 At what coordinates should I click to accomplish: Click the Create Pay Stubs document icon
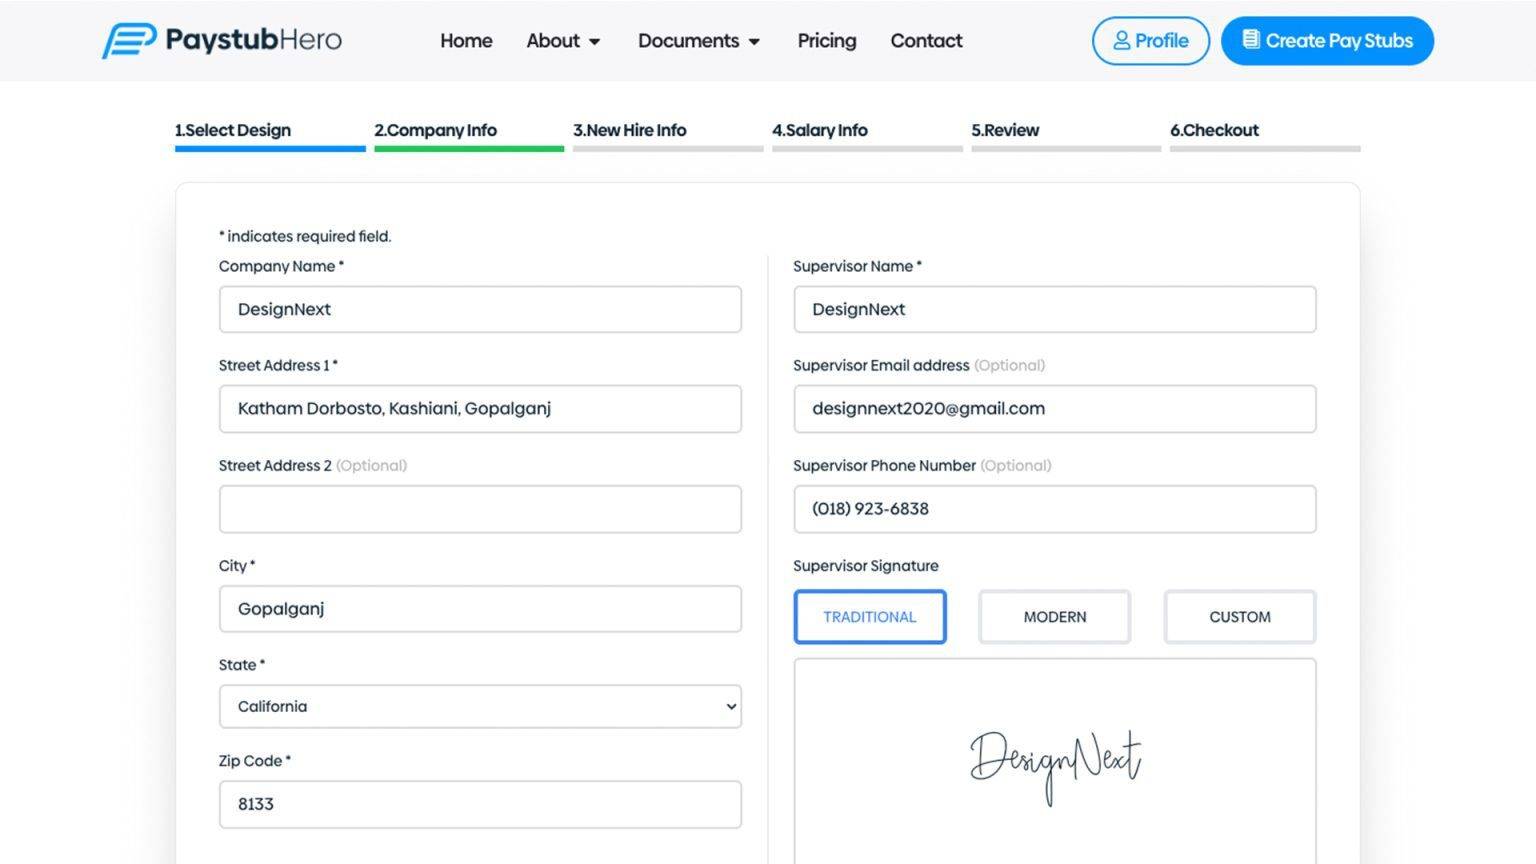[1250, 40]
